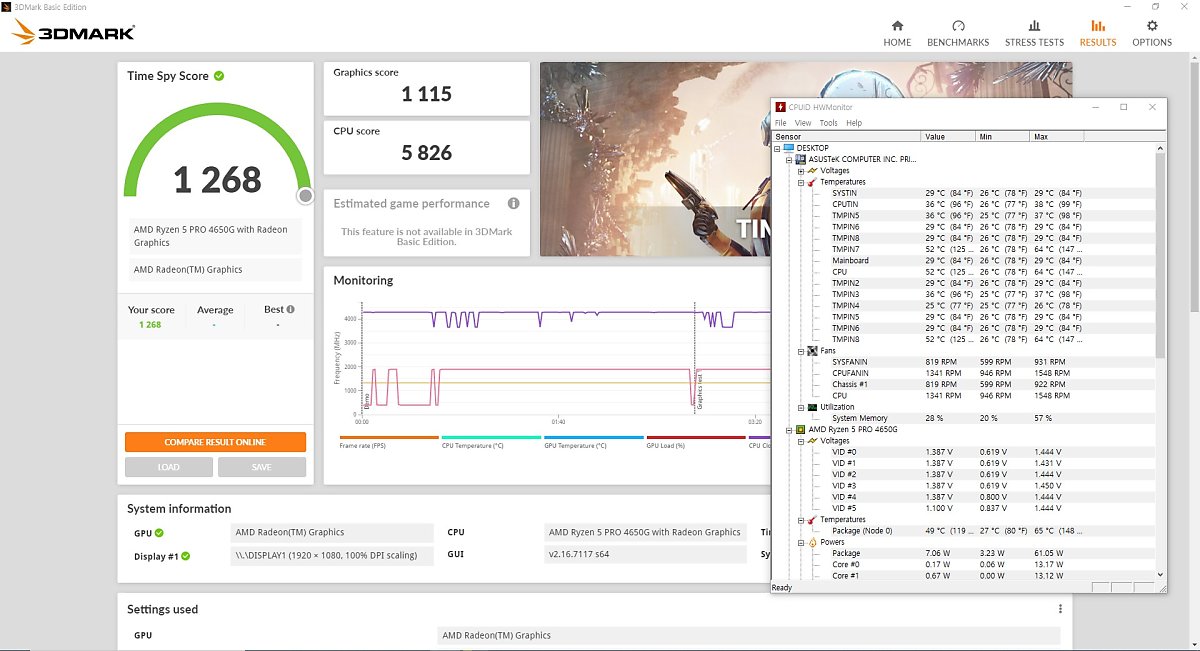Switch to the STRESS TESTS tab

click(1034, 33)
